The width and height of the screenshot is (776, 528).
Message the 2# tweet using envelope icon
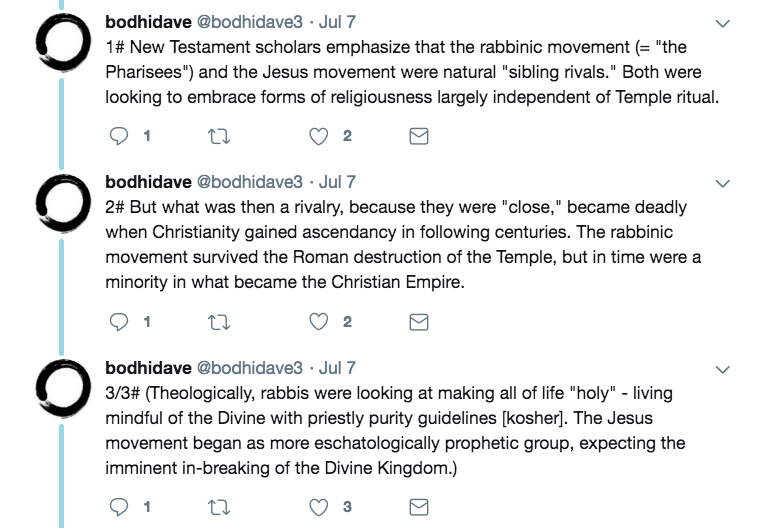(420, 322)
